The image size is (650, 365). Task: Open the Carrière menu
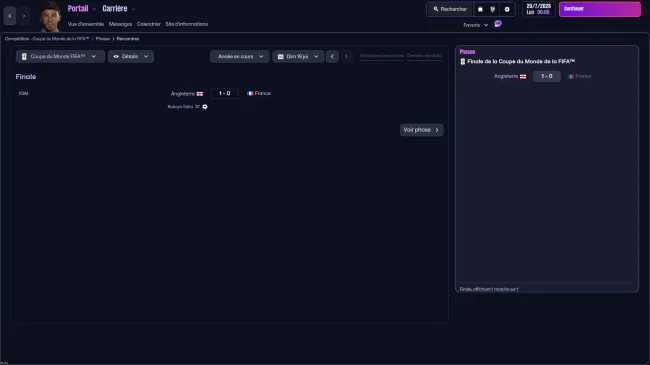pos(115,9)
